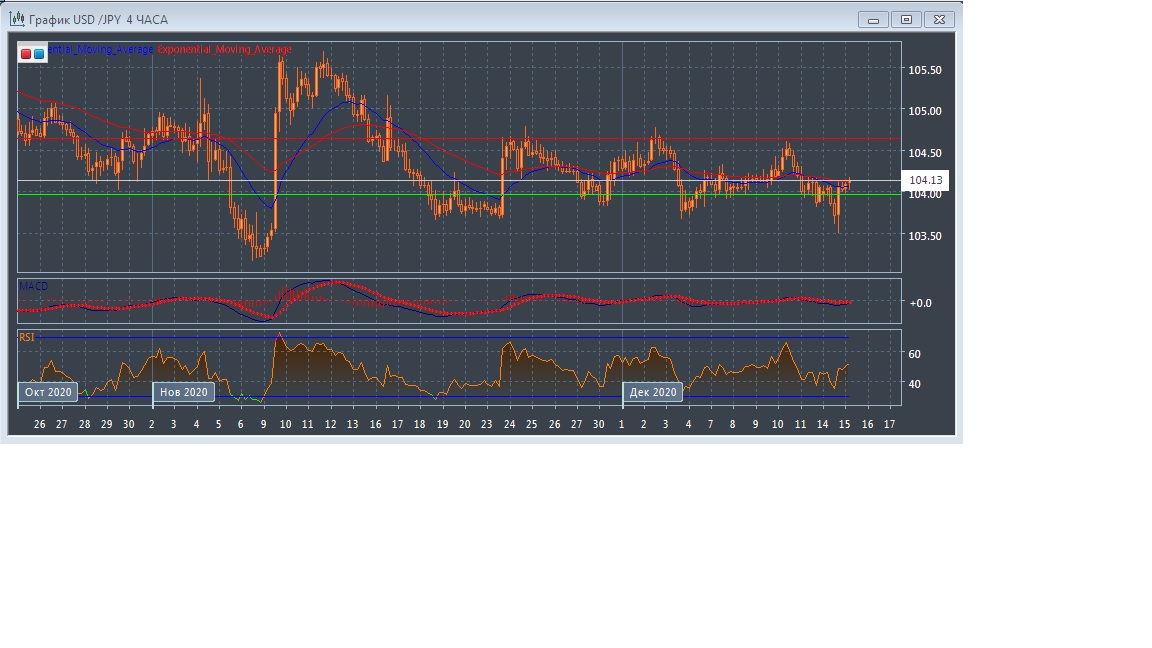The image size is (1152, 648).
Task: Click the red indicator icon in the legend
Action: [x=26, y=53]
